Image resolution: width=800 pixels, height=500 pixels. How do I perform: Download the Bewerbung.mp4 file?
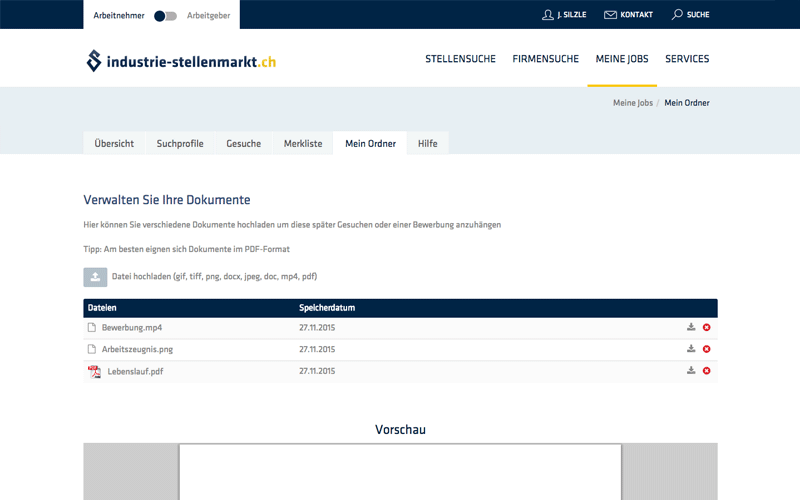pos(691,327)
